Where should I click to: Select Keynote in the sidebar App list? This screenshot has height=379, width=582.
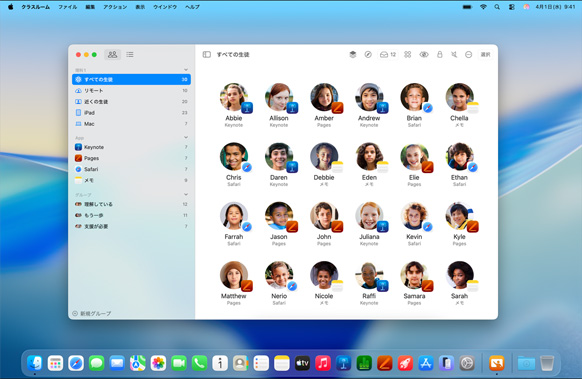(131, 147)
